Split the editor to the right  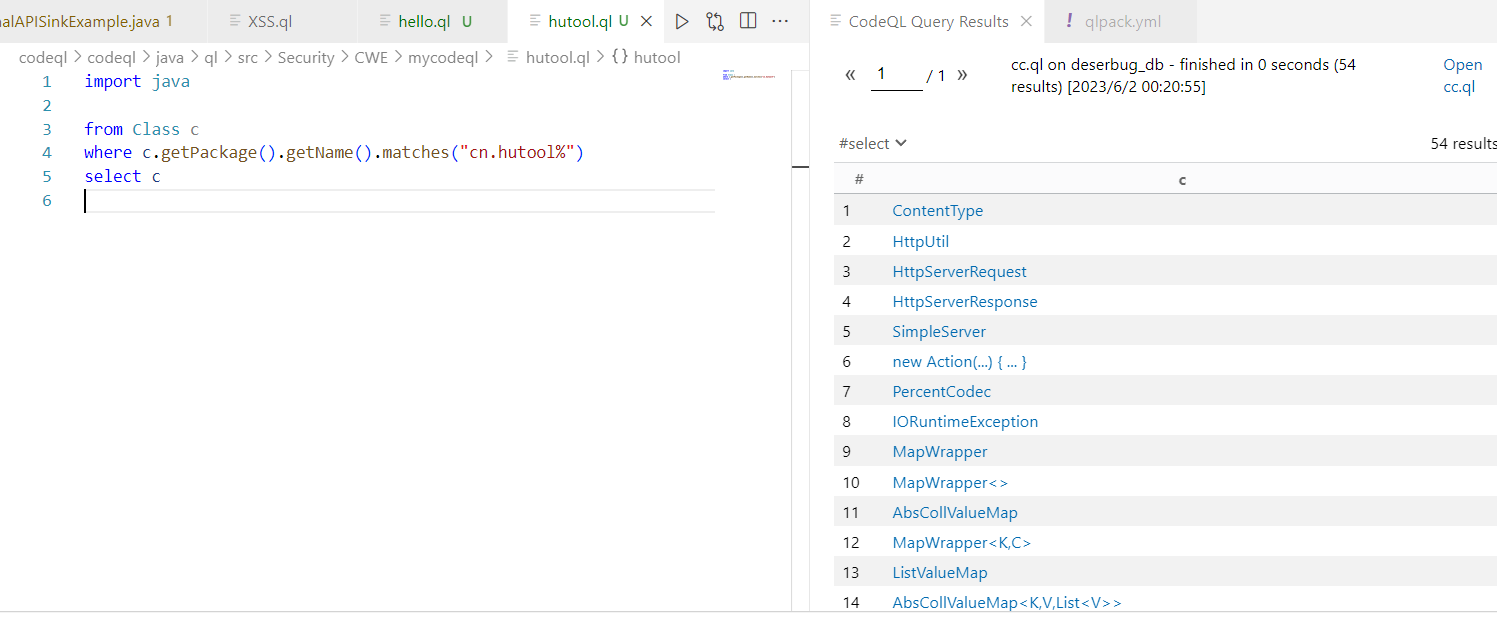[748, 21]
